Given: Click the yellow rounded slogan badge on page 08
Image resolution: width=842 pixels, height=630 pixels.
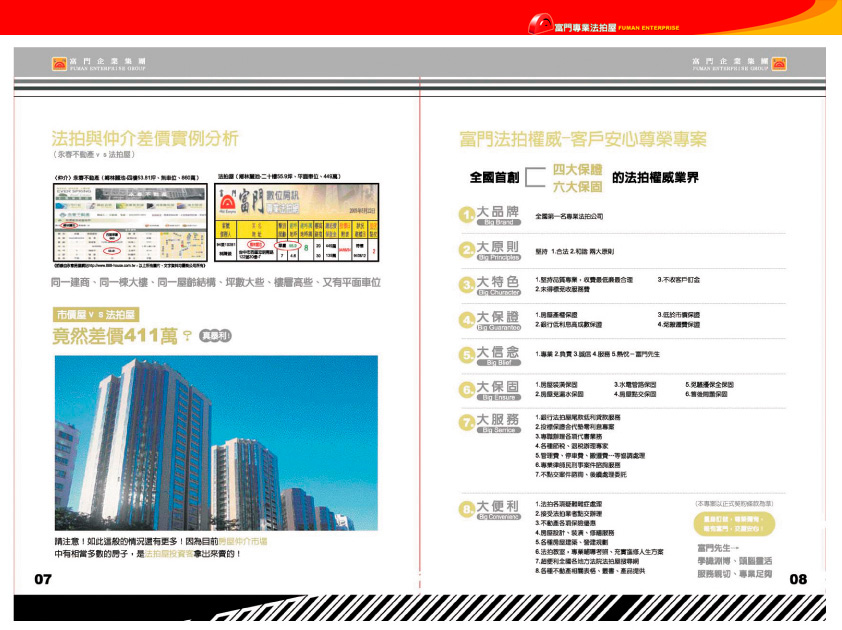Looking at the screenshot, I should (x=734, y=524).
